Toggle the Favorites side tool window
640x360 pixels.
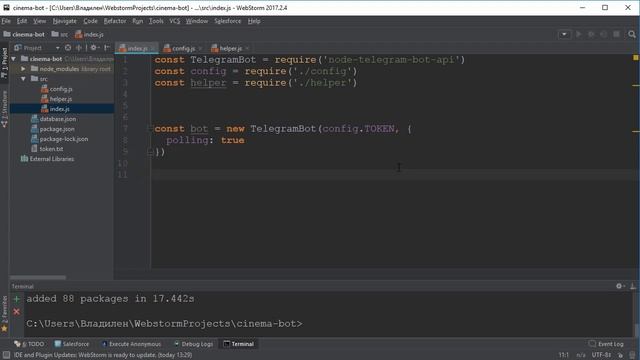click(4, 313)
